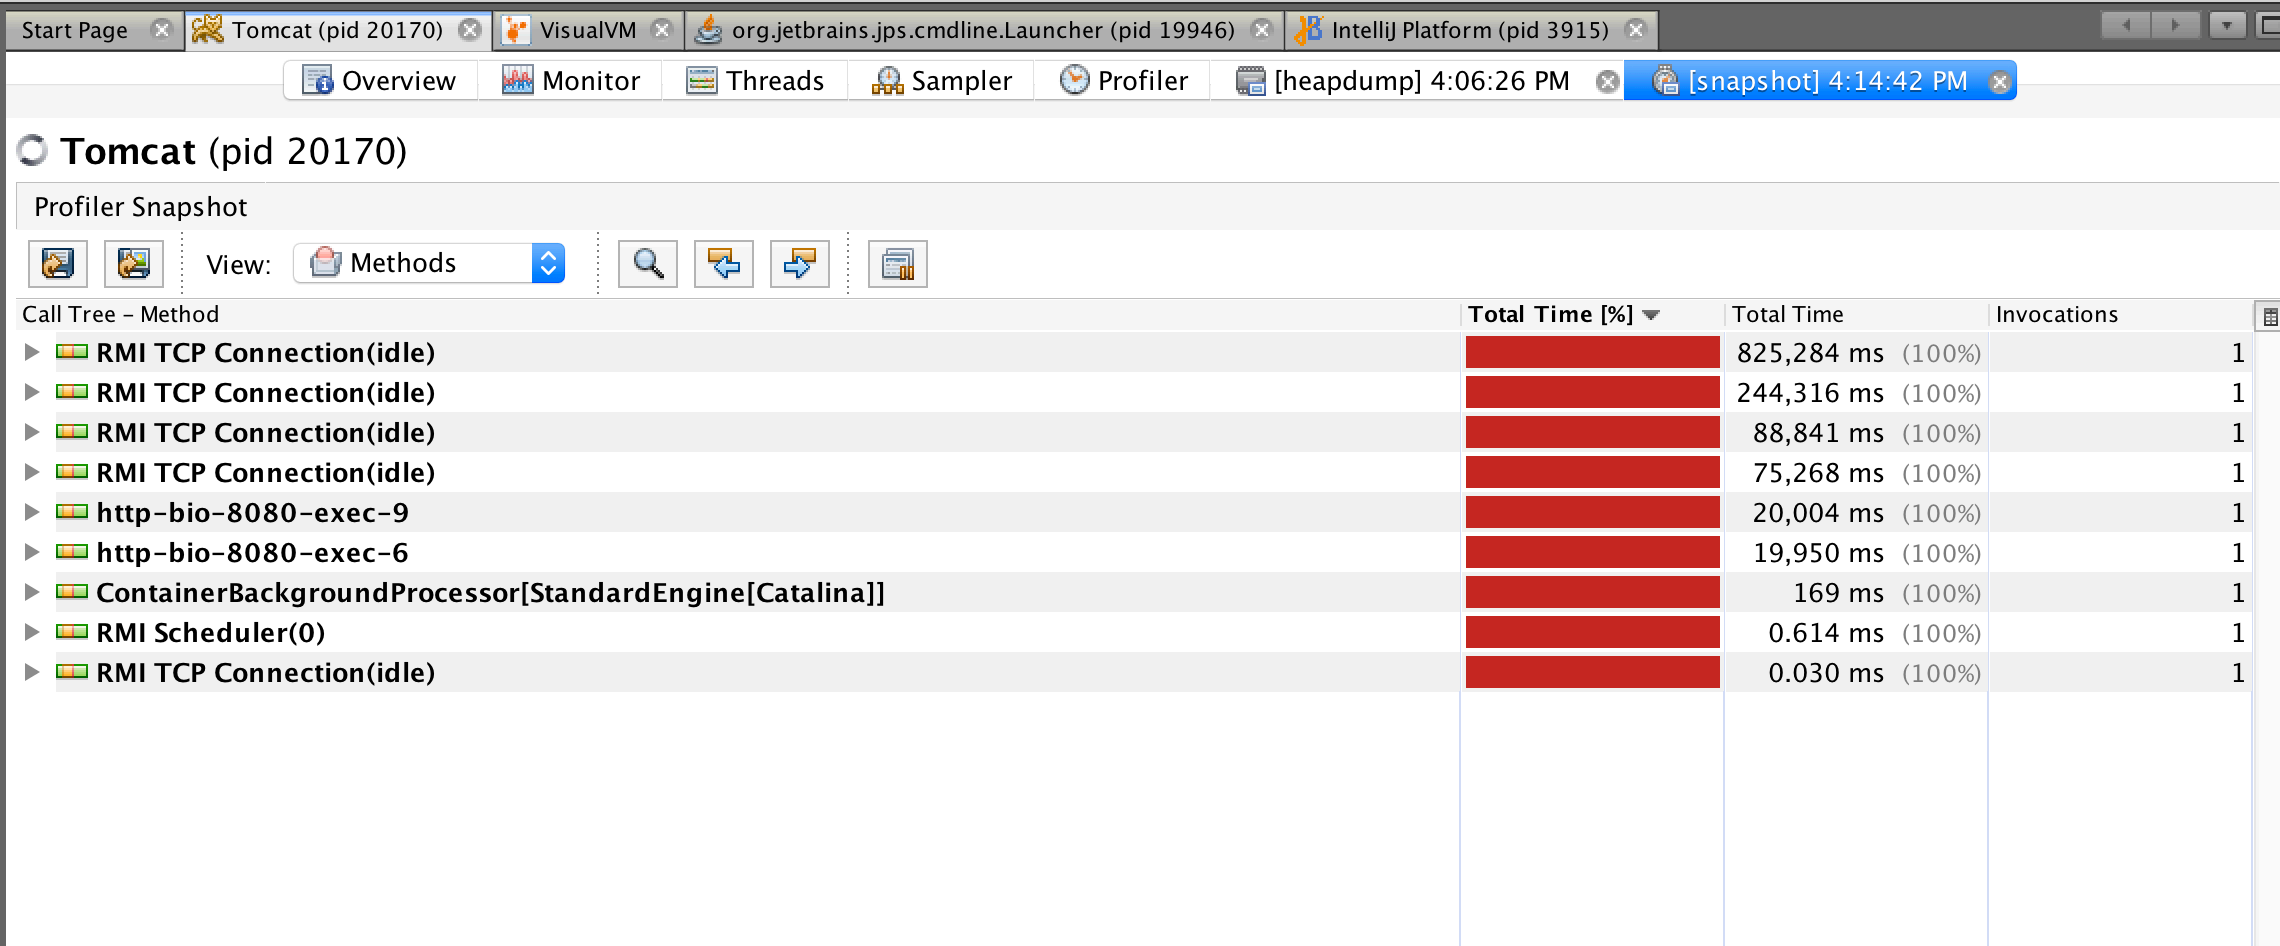Viewport: 2280px width, 946px height.
Task: Click the Profiler clock icon in tab
Action: (x=1074, y=80)
